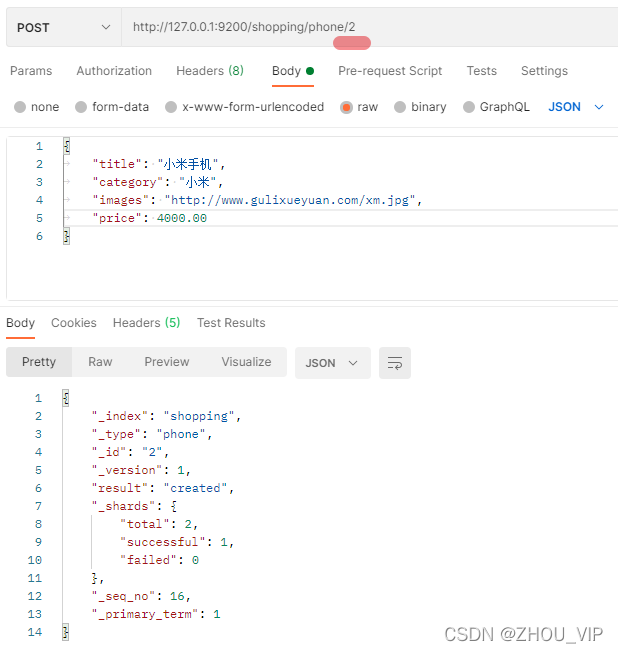This screenshot has height=653, width=618.
Task: Switch response view to Preview
Action: pos(167,362)
